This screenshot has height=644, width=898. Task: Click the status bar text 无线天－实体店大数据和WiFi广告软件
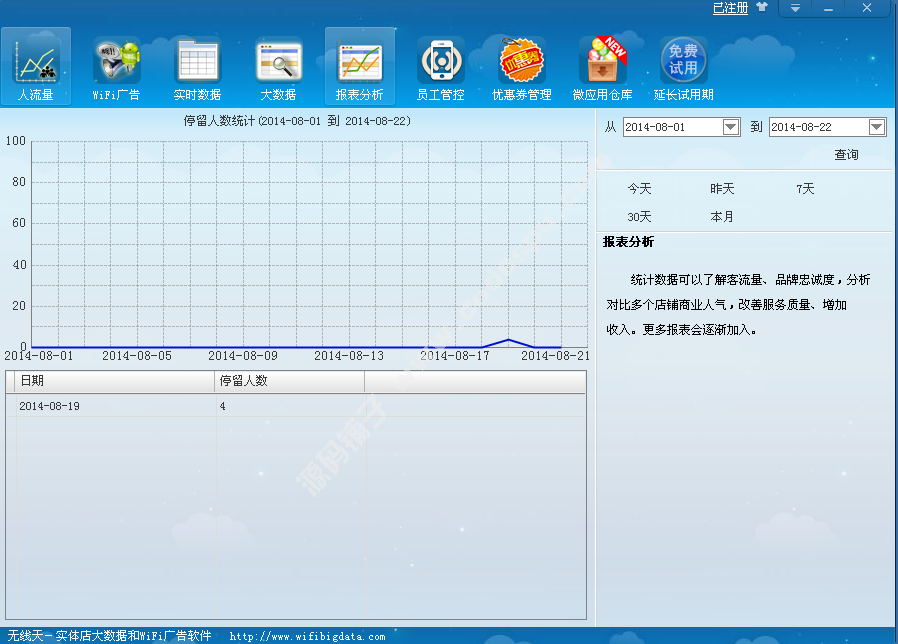click(109, 636)
